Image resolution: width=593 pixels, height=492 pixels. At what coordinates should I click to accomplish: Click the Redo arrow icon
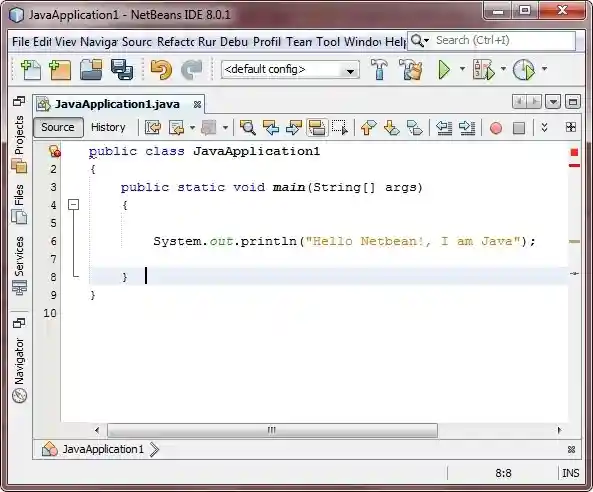(192, 70)
